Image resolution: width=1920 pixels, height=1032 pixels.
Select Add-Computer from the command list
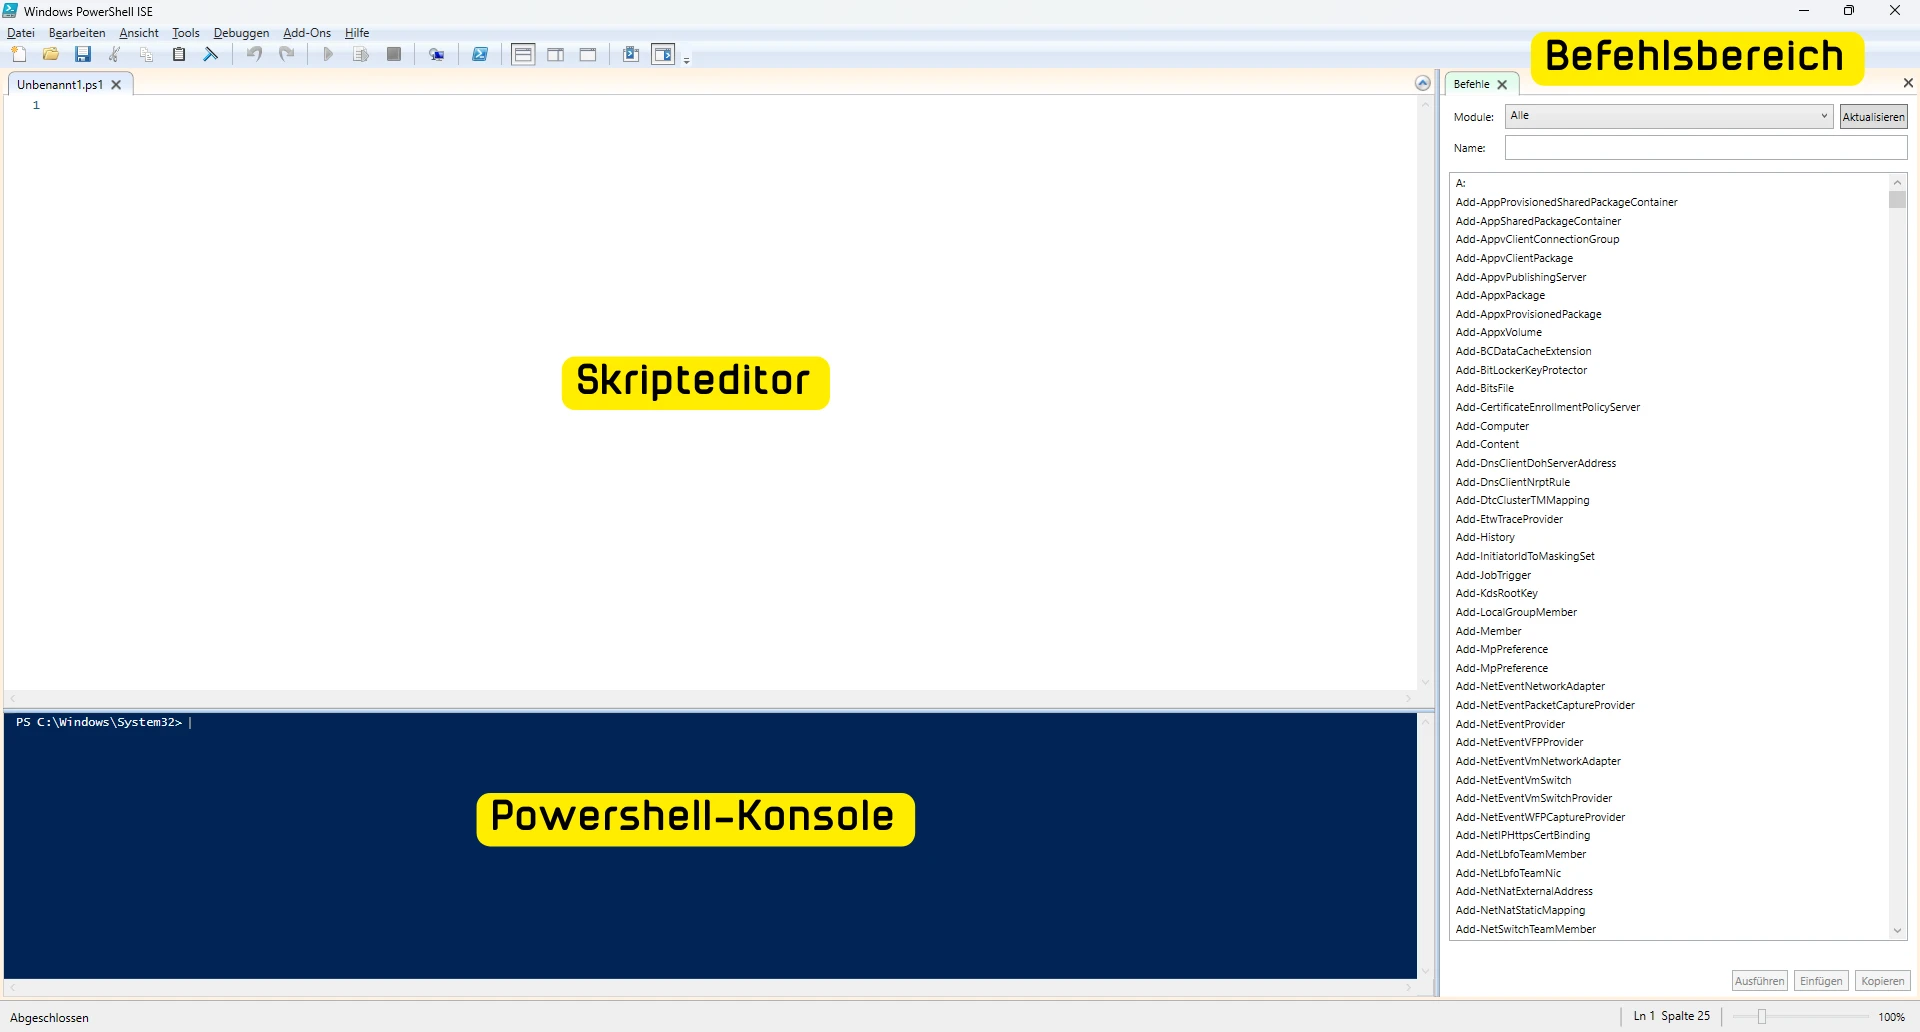[x=1492, y=425]
